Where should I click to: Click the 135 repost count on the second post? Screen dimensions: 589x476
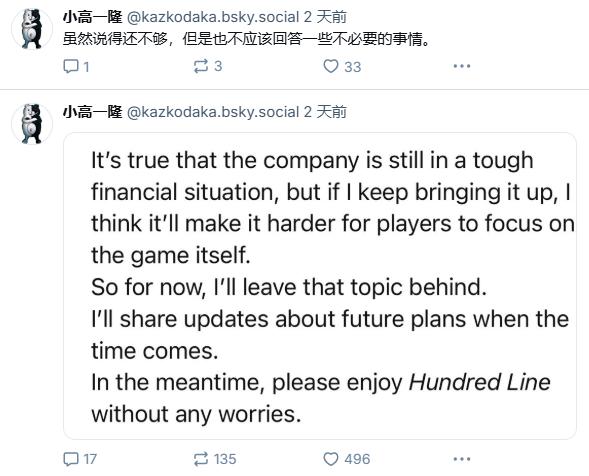pos(225,459)
